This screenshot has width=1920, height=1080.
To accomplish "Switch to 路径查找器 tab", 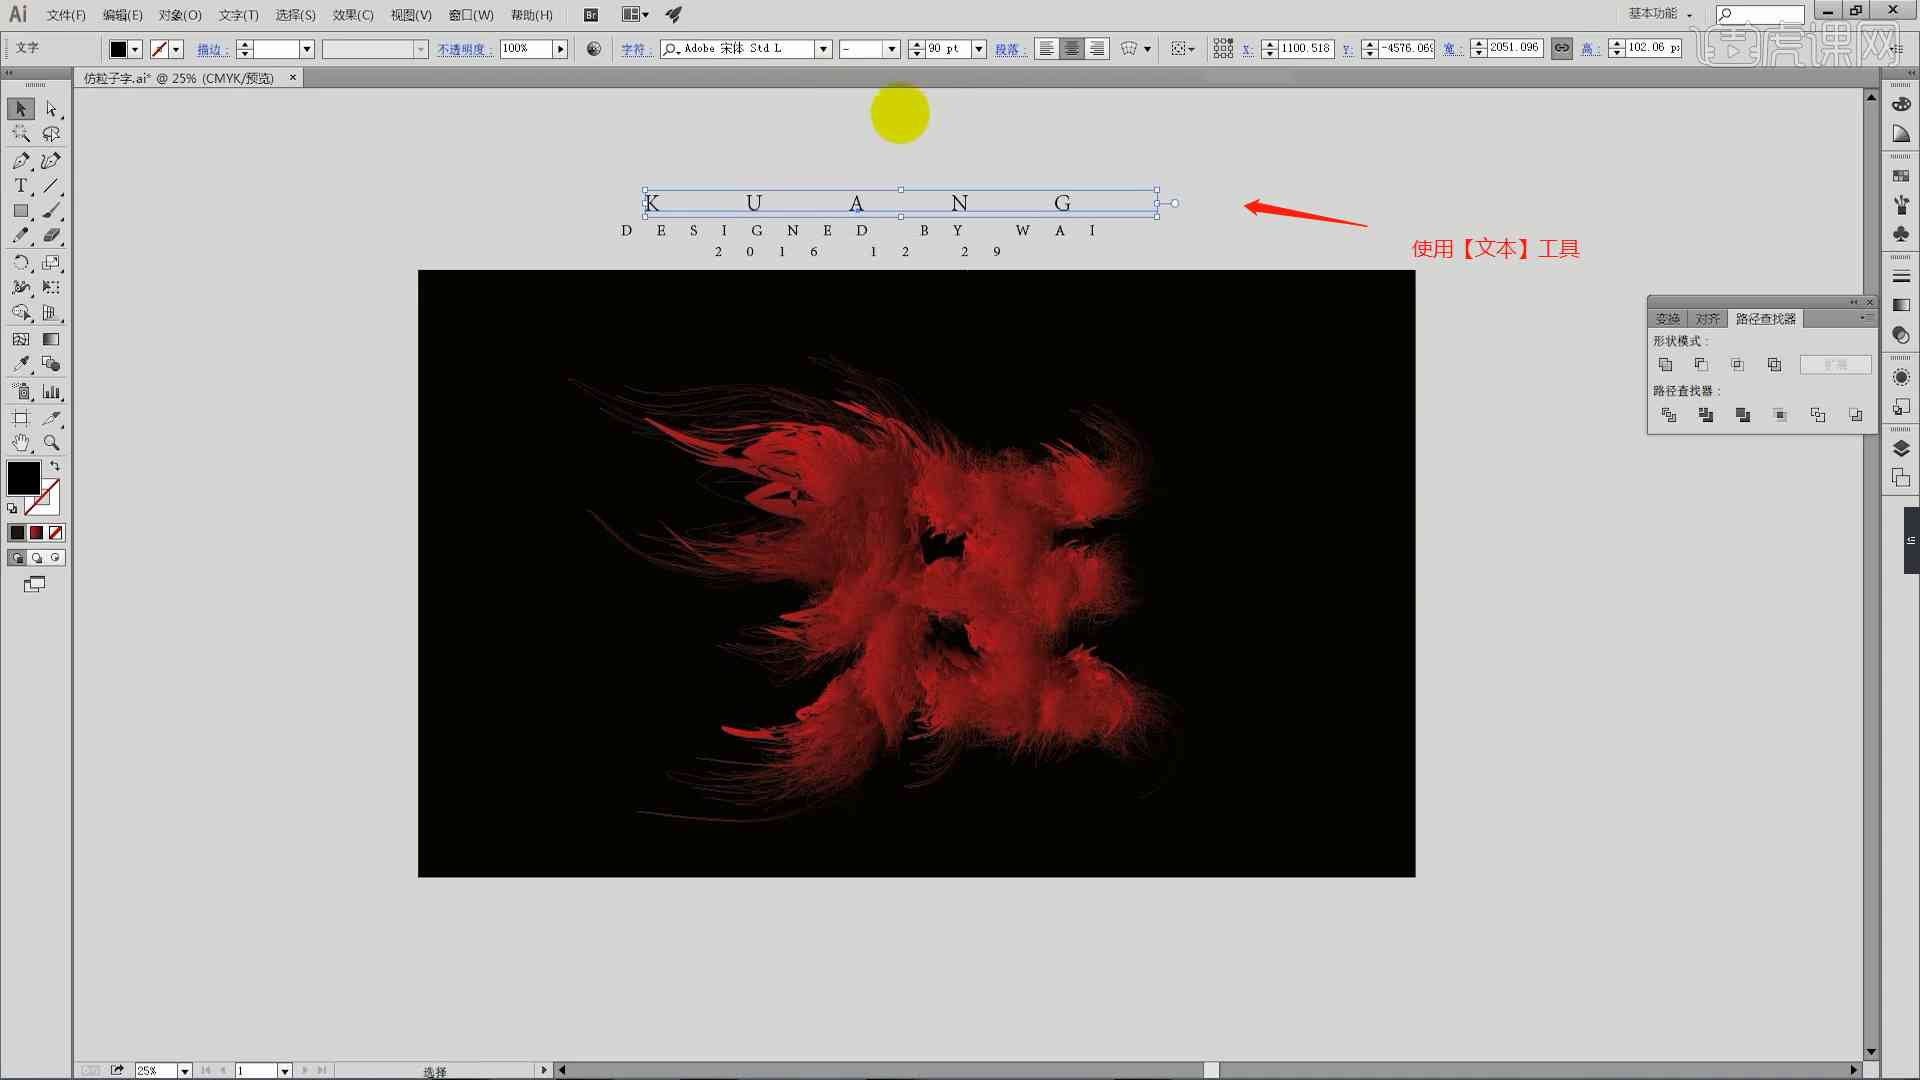I will tap(1764, 318).
